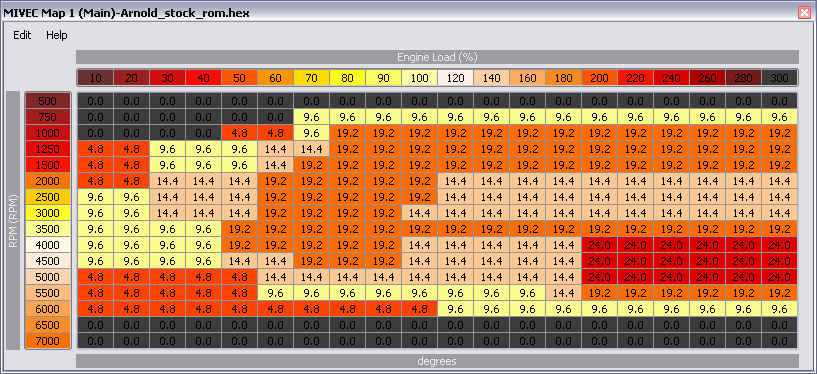
Task: Select the 14.4 cell at 5500 RPM, 180 load
Action: click(x=563, y=293)
